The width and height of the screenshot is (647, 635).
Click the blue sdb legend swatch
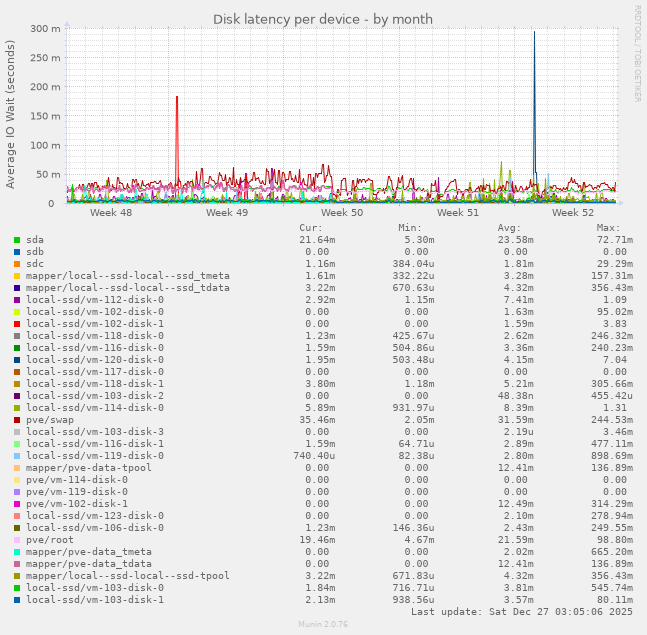coord(17,252)
